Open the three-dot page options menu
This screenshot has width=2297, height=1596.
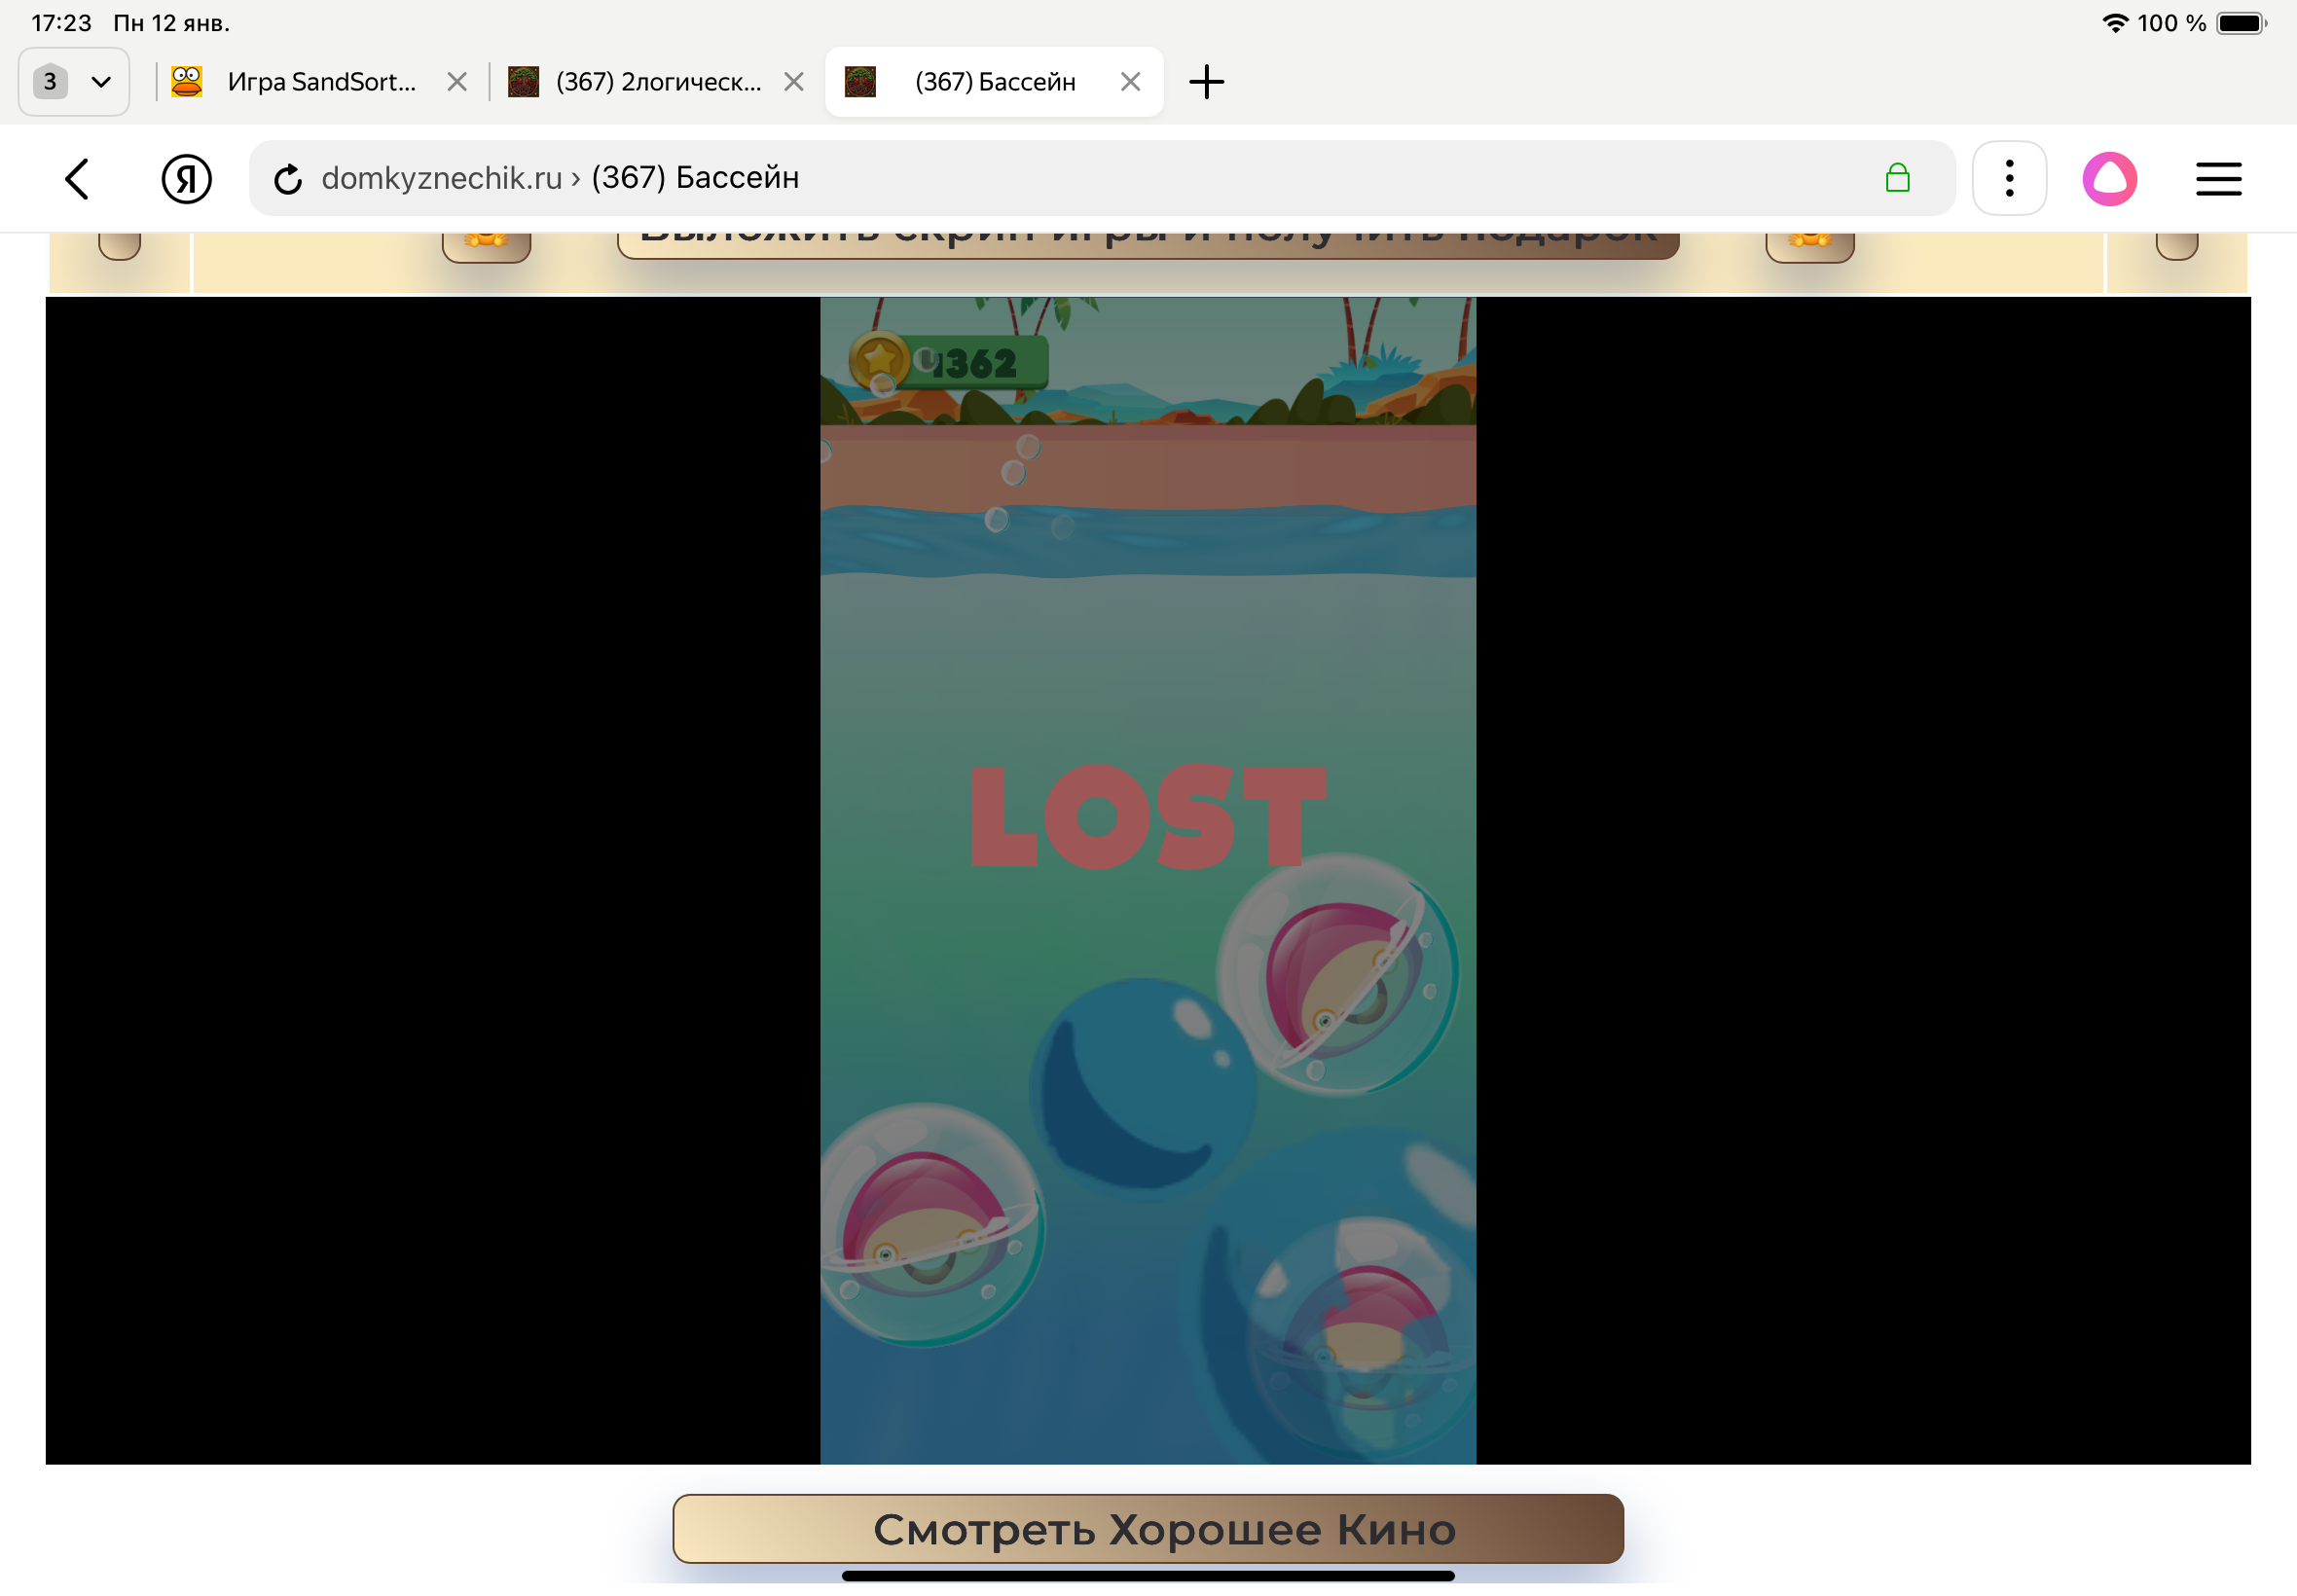[x=2008, y=179]
